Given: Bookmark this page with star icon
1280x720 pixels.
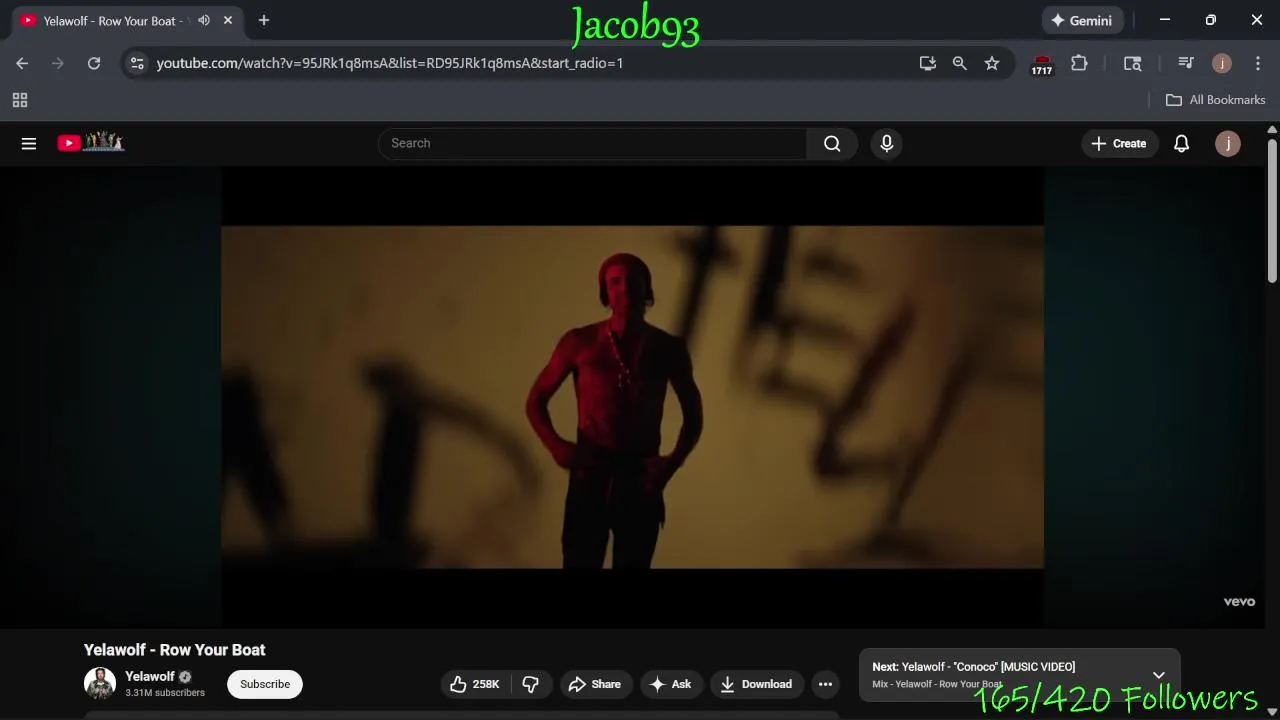Looking at the screenshot, I should pyautogui.click(x=992, y=63).
